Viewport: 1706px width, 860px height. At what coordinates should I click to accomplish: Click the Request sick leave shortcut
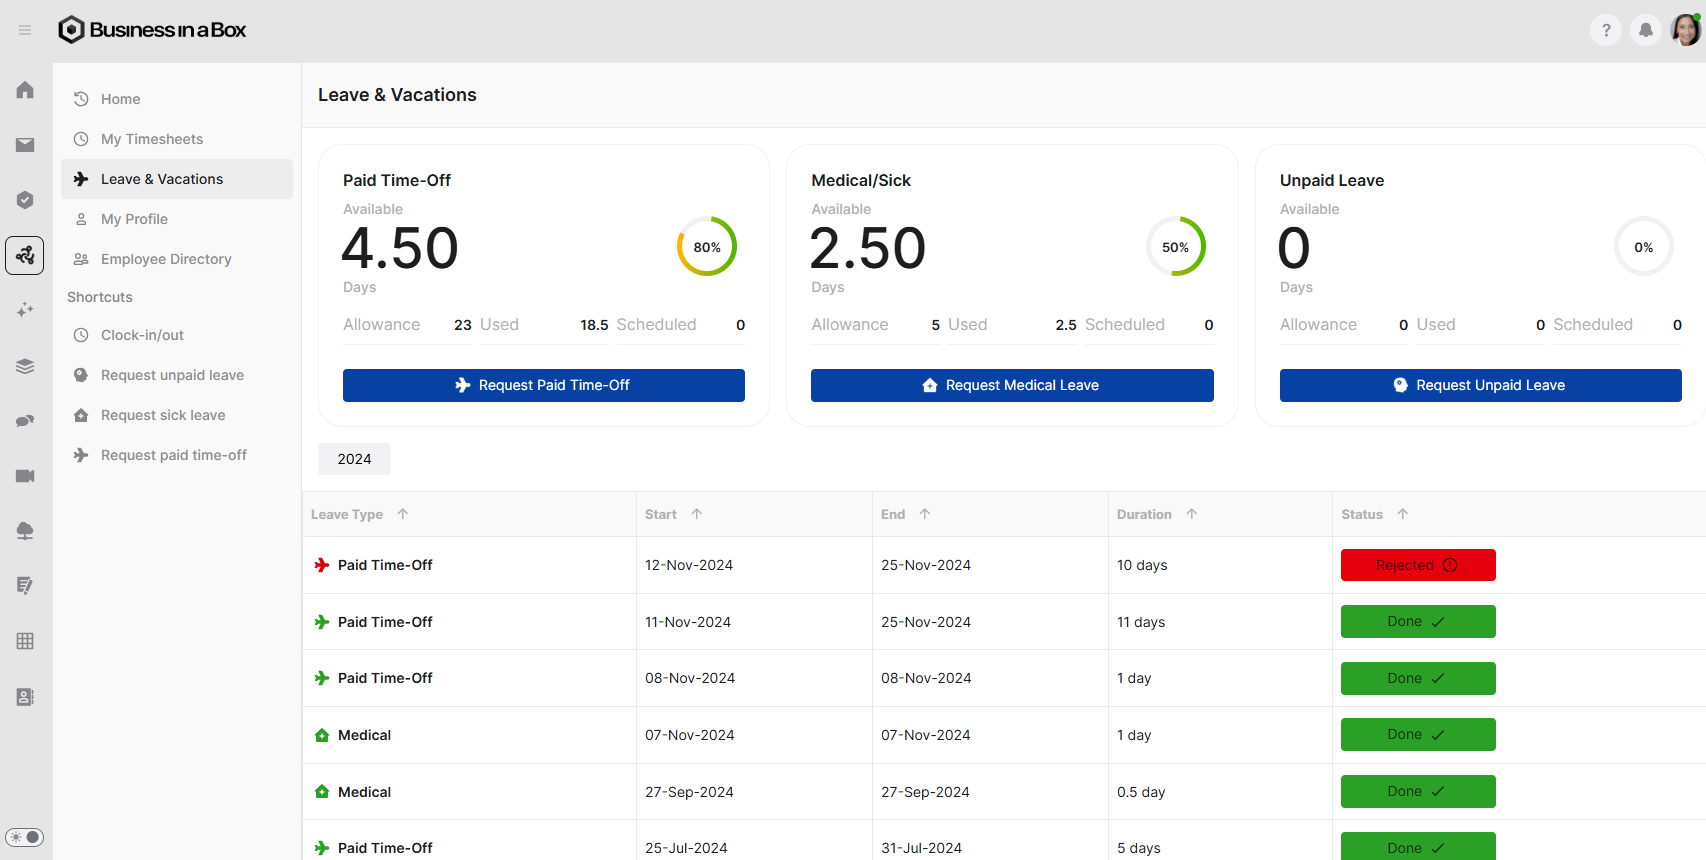click(x=177, y=415)
